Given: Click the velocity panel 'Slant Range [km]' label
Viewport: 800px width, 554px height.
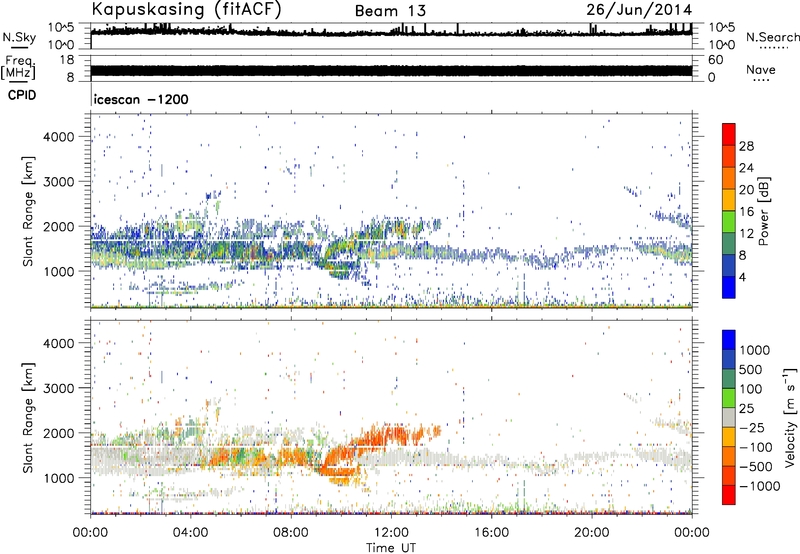Looking at the screenshot, I should click(28, 417).
